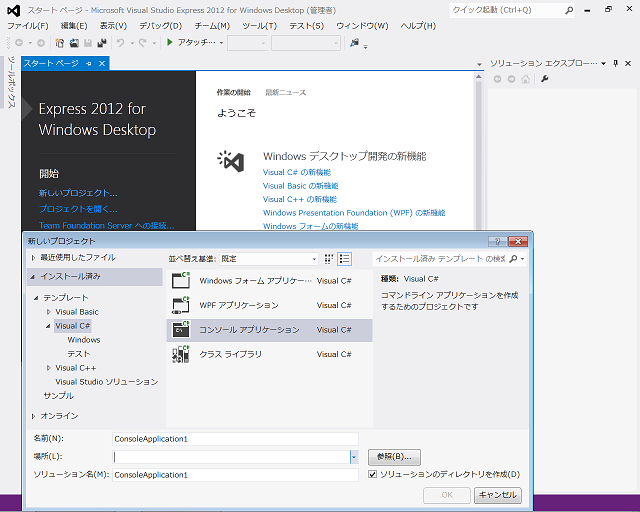Switch to the Latest News tab
This screenshot has width=640, height=512.
click(x=285, y=93)
